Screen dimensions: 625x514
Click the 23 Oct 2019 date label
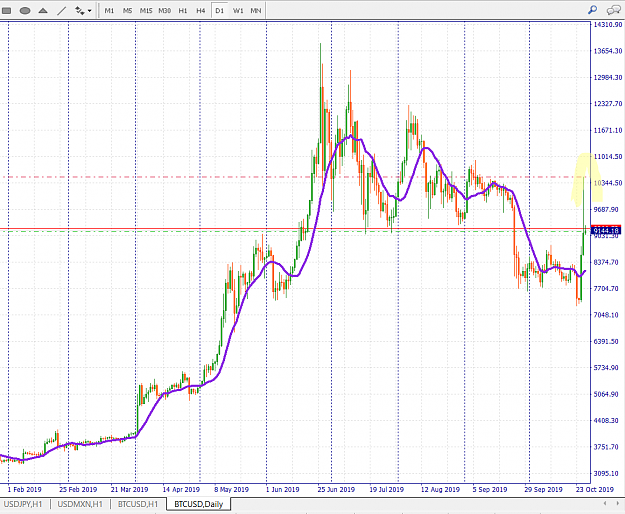tap(595, 489)
